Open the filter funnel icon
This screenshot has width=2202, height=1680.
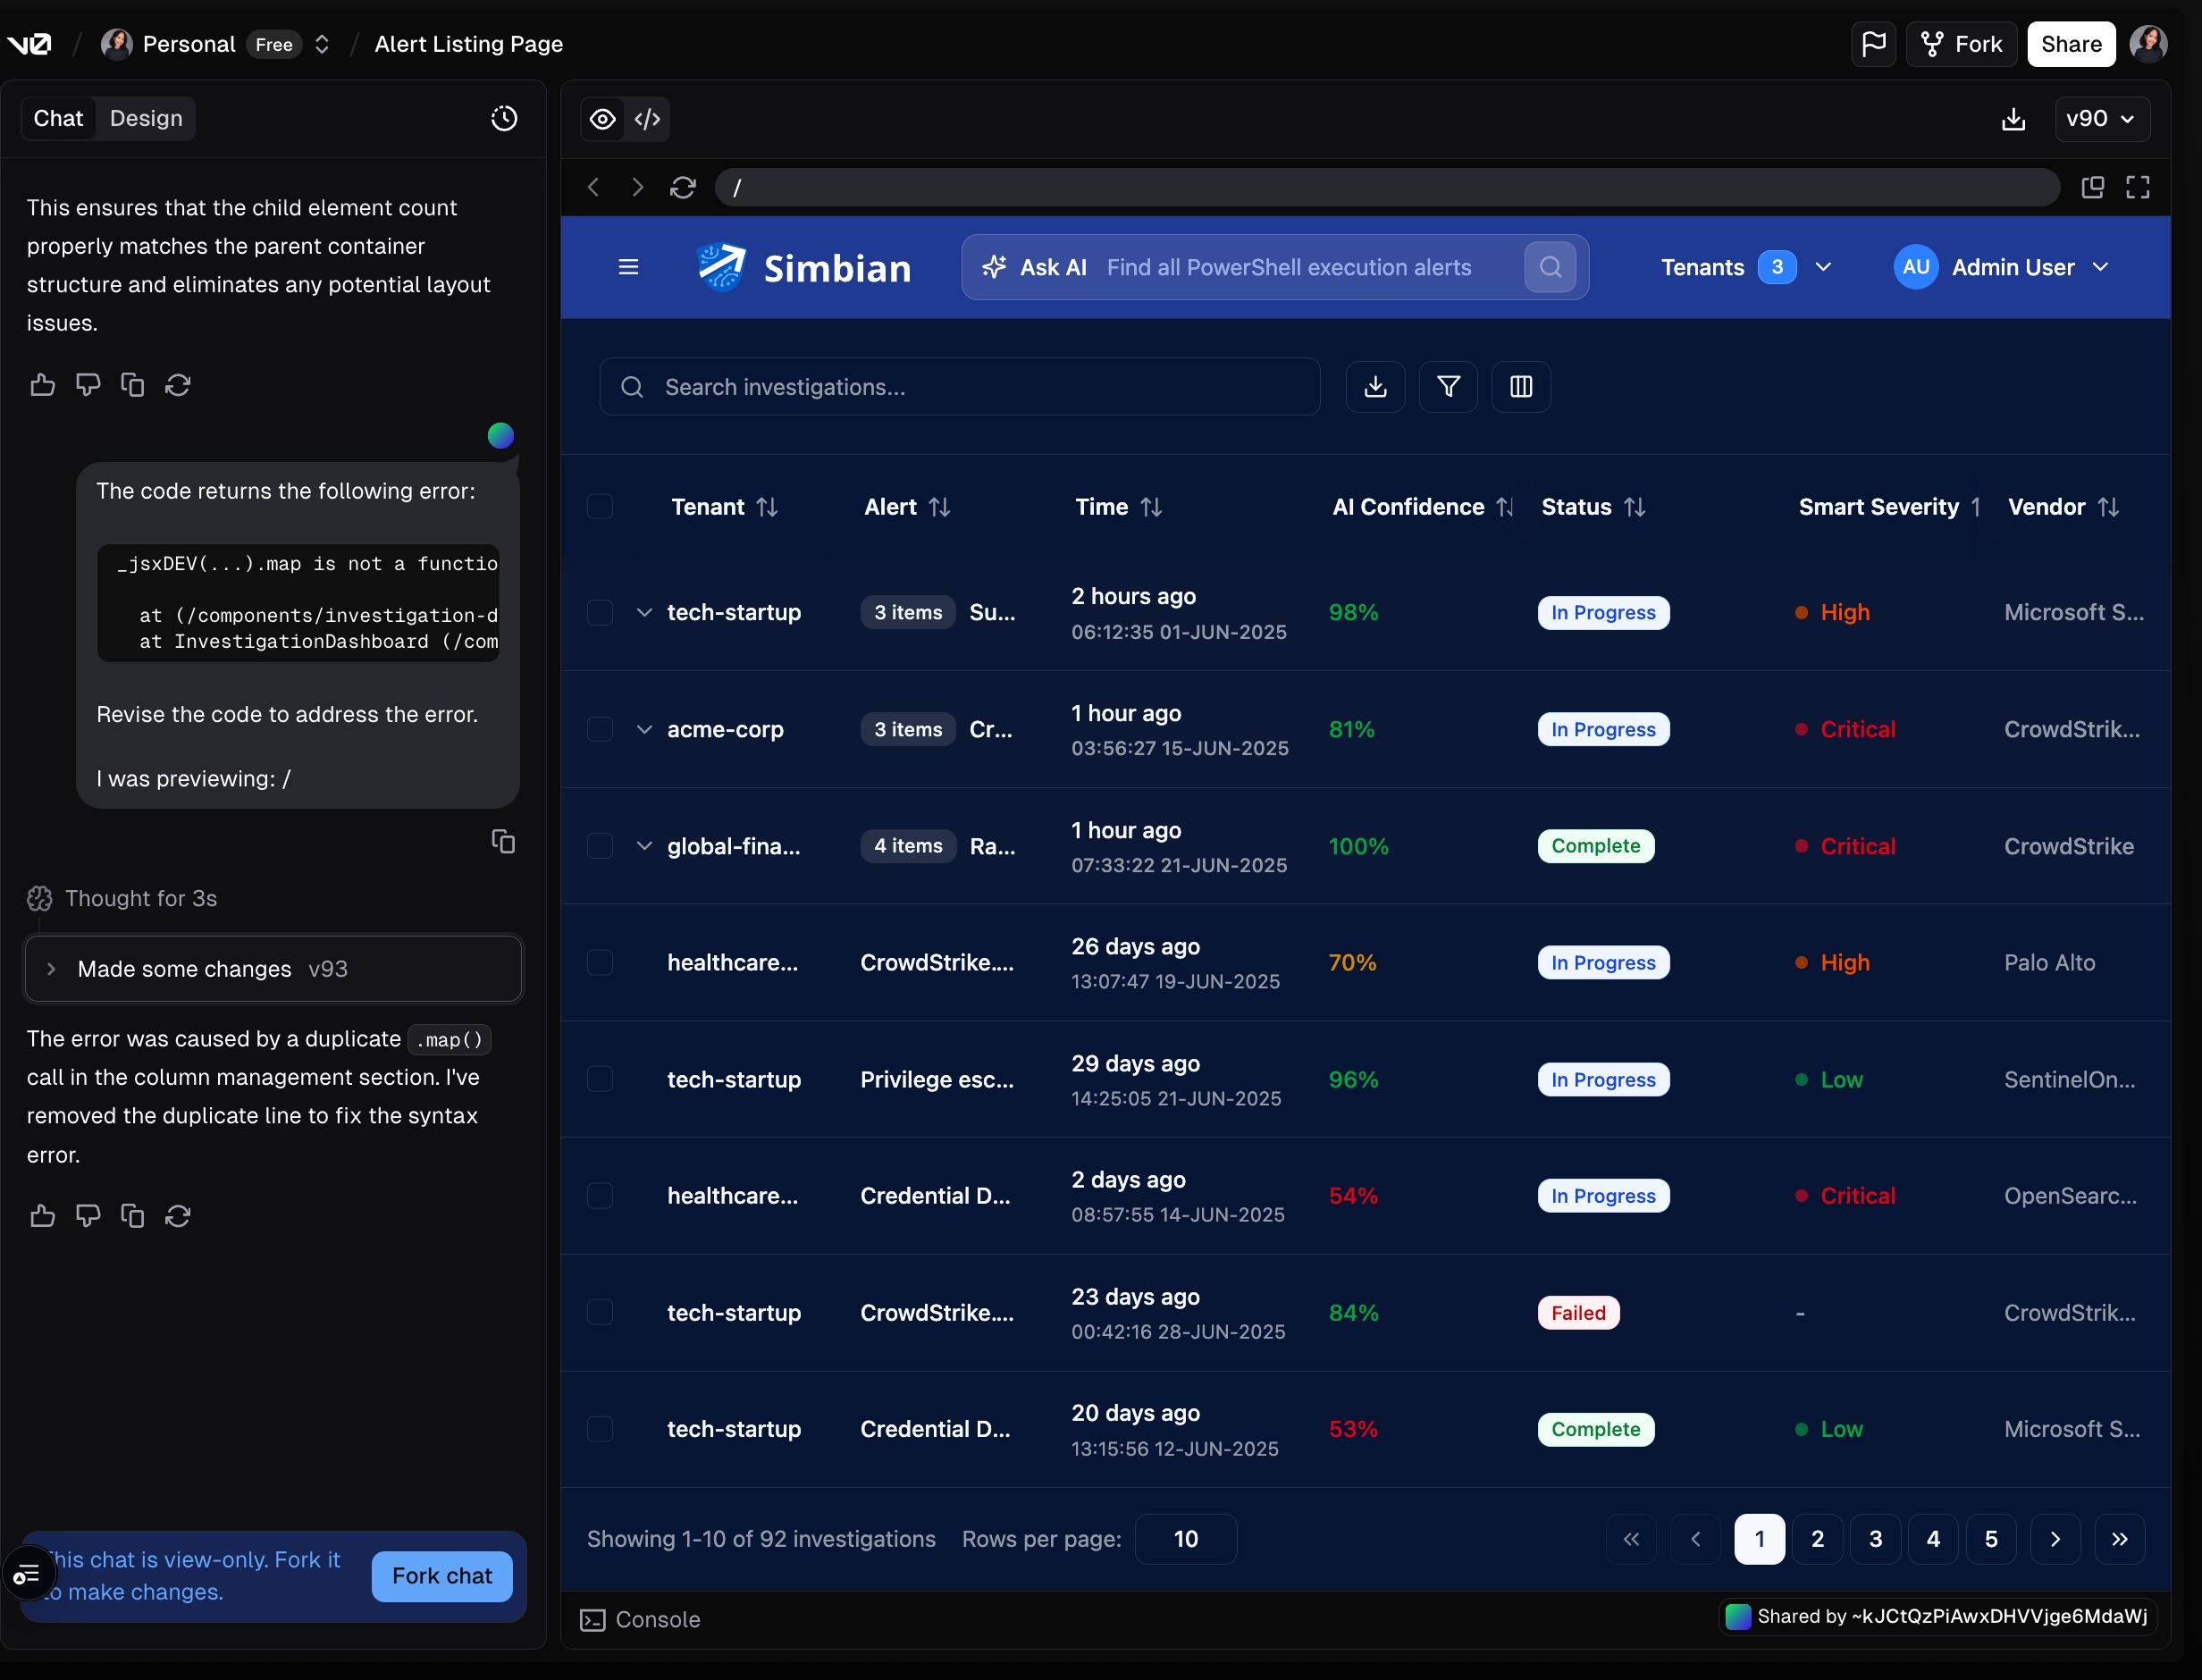(1448, 387)
